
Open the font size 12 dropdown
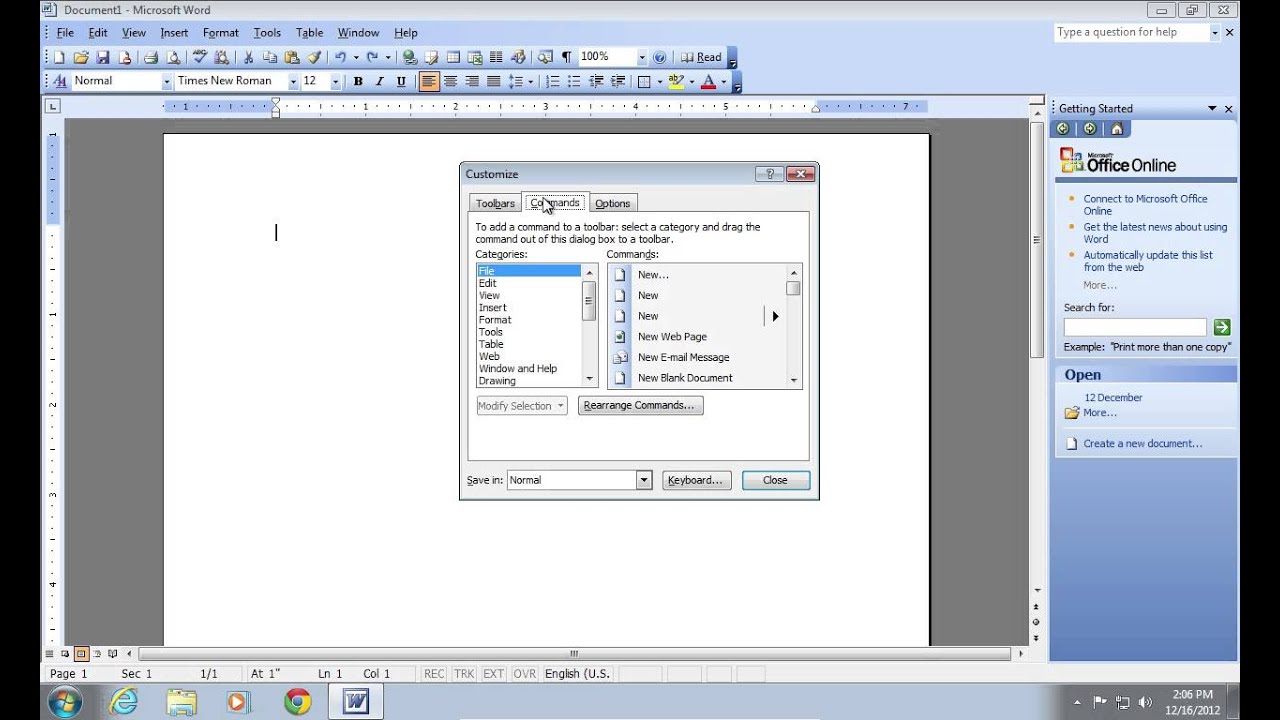click(335, 82)
